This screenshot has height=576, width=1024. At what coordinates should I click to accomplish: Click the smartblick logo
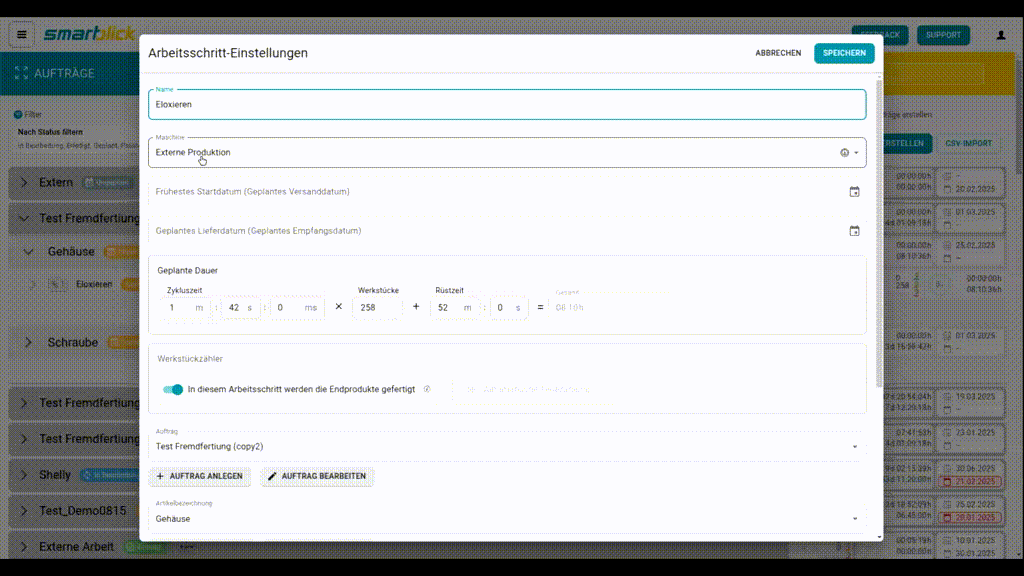[x=89, y=33]
